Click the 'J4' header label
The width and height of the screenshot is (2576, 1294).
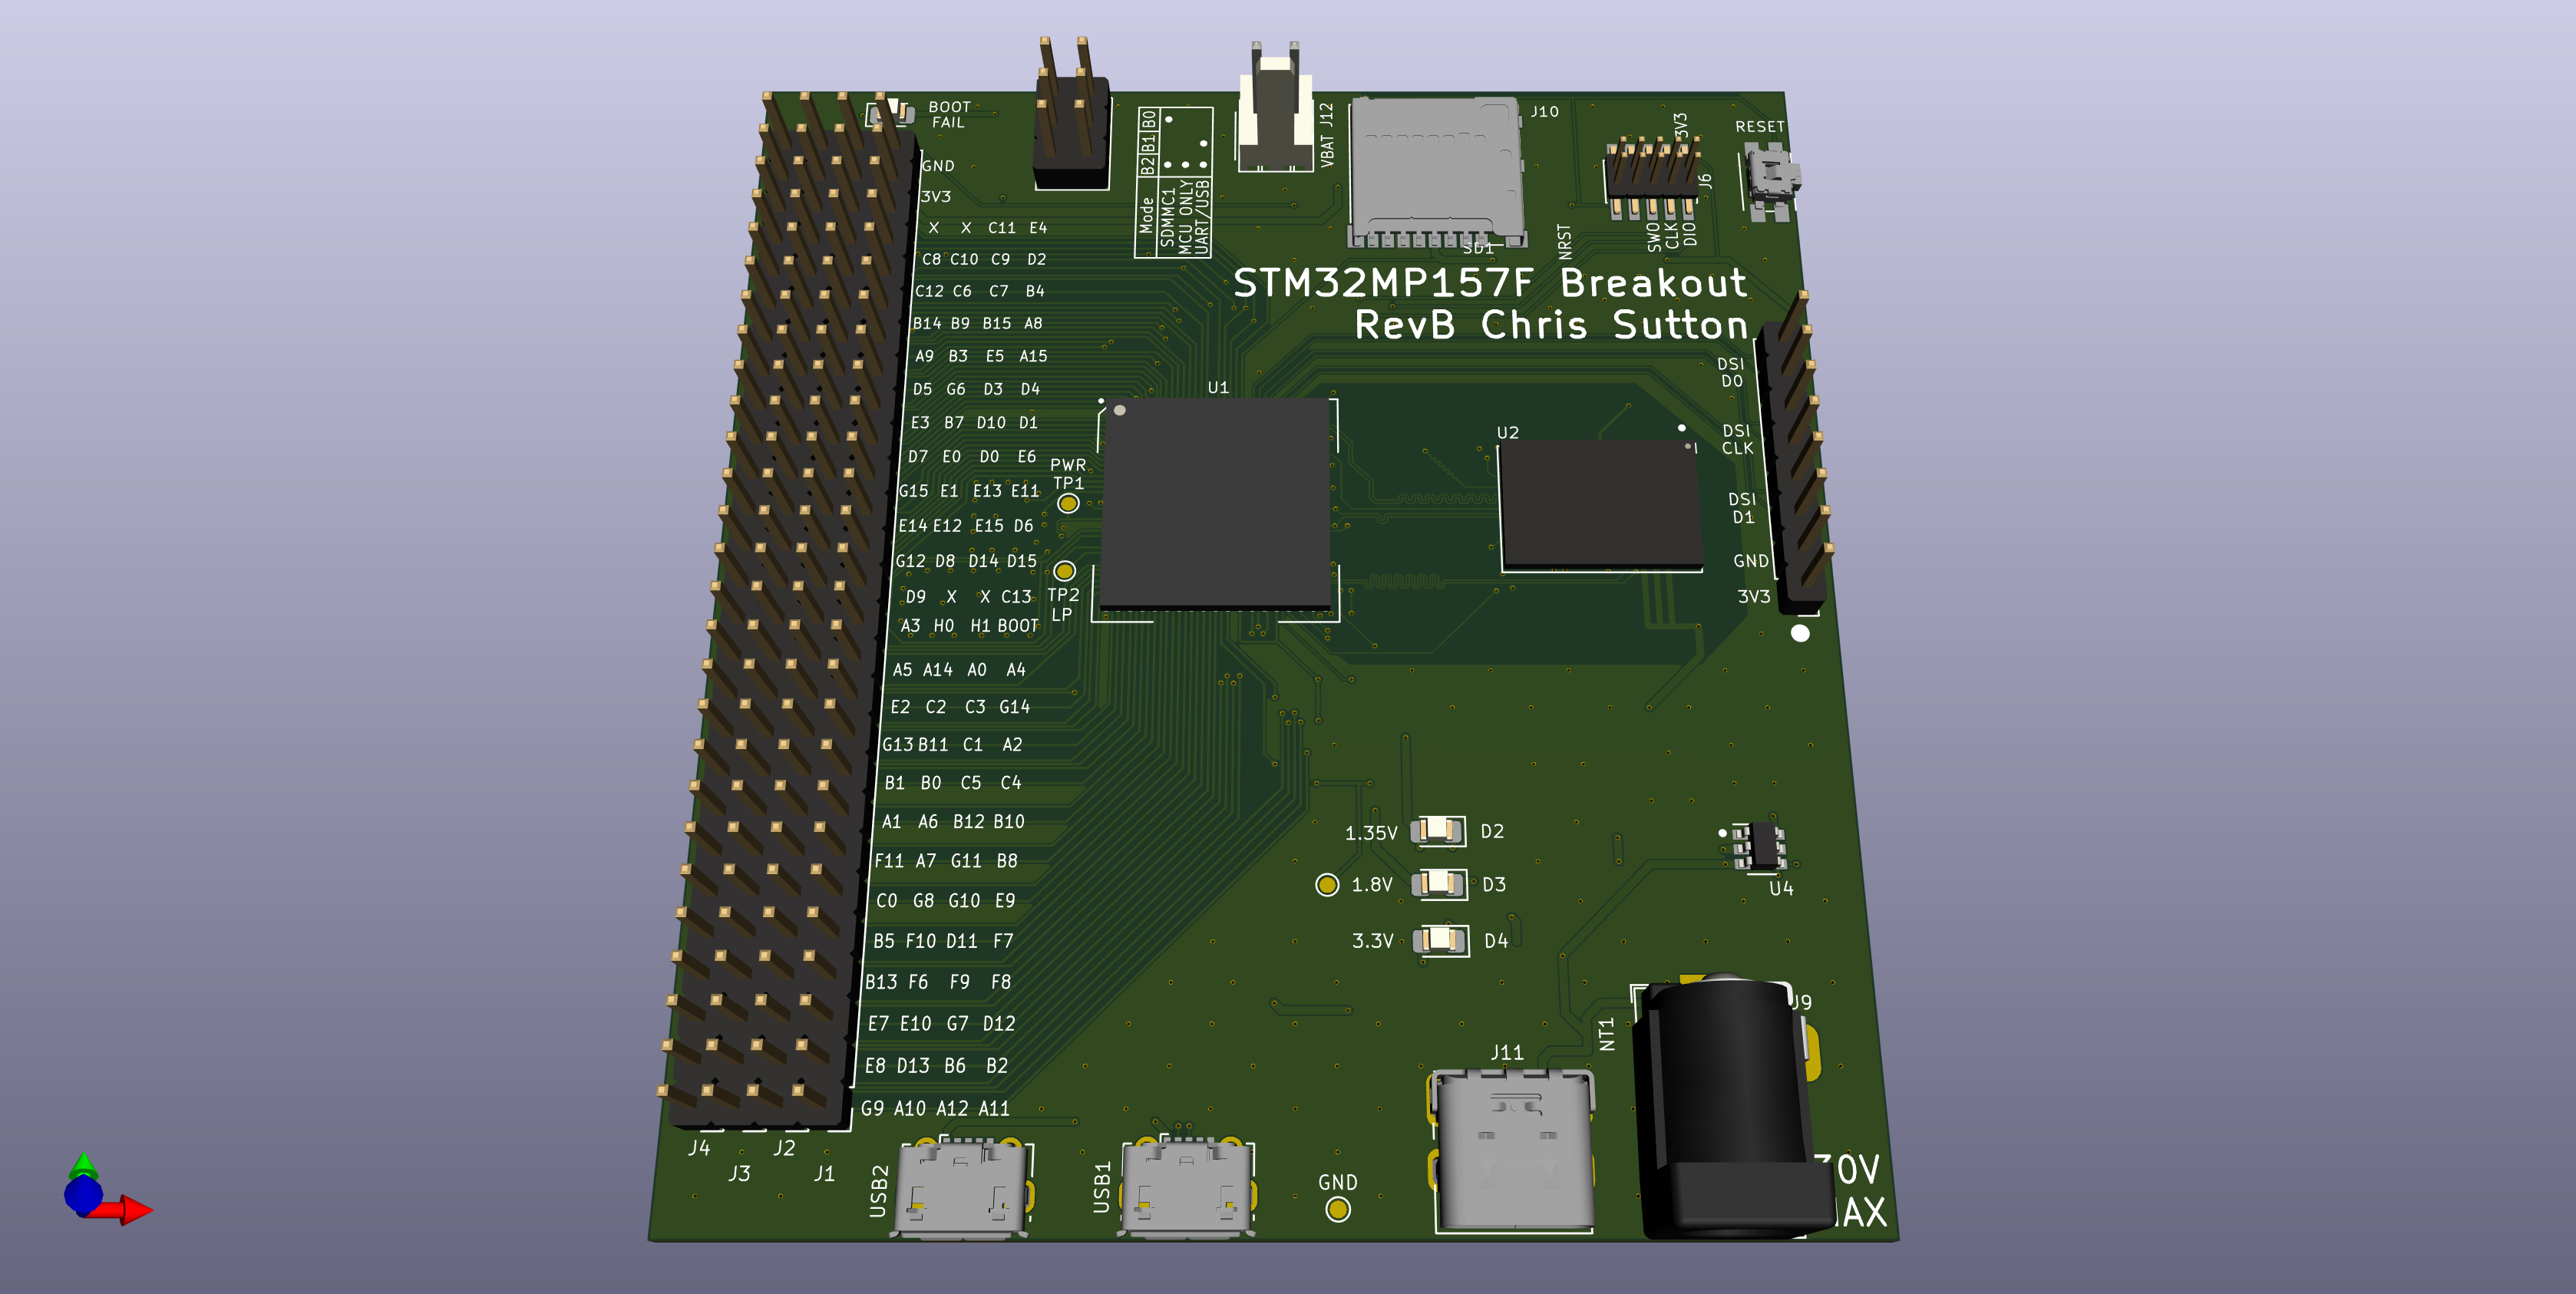[x=699, y=1148]
